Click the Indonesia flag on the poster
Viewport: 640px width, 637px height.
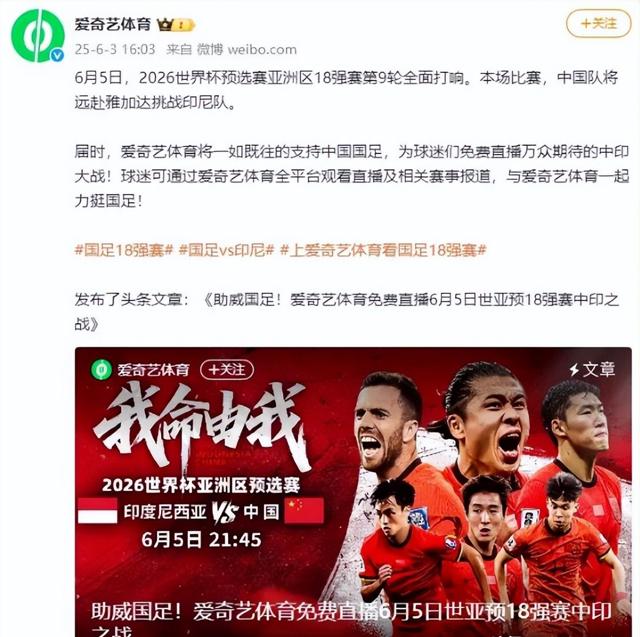tap(98, 510)
